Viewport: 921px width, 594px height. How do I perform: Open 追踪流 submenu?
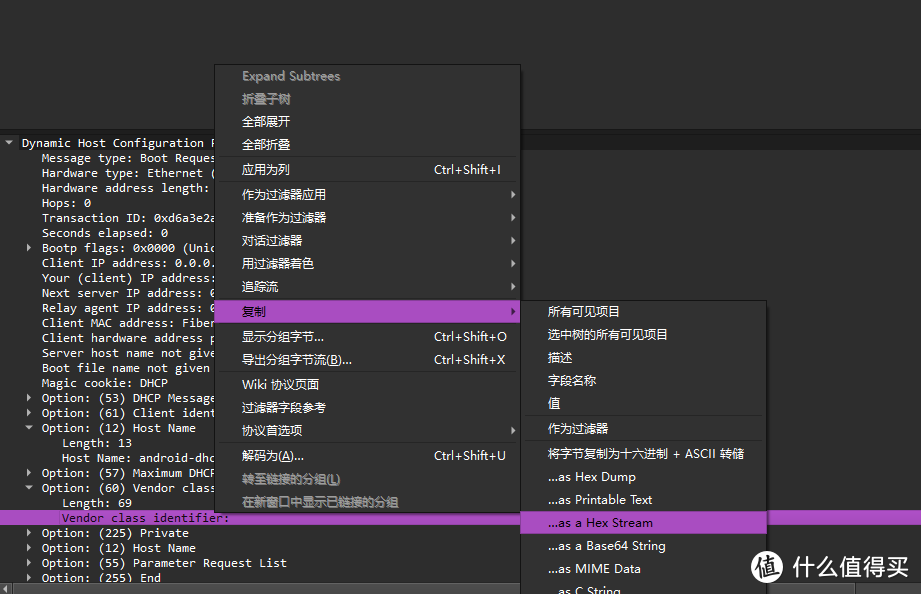[368, 287]
